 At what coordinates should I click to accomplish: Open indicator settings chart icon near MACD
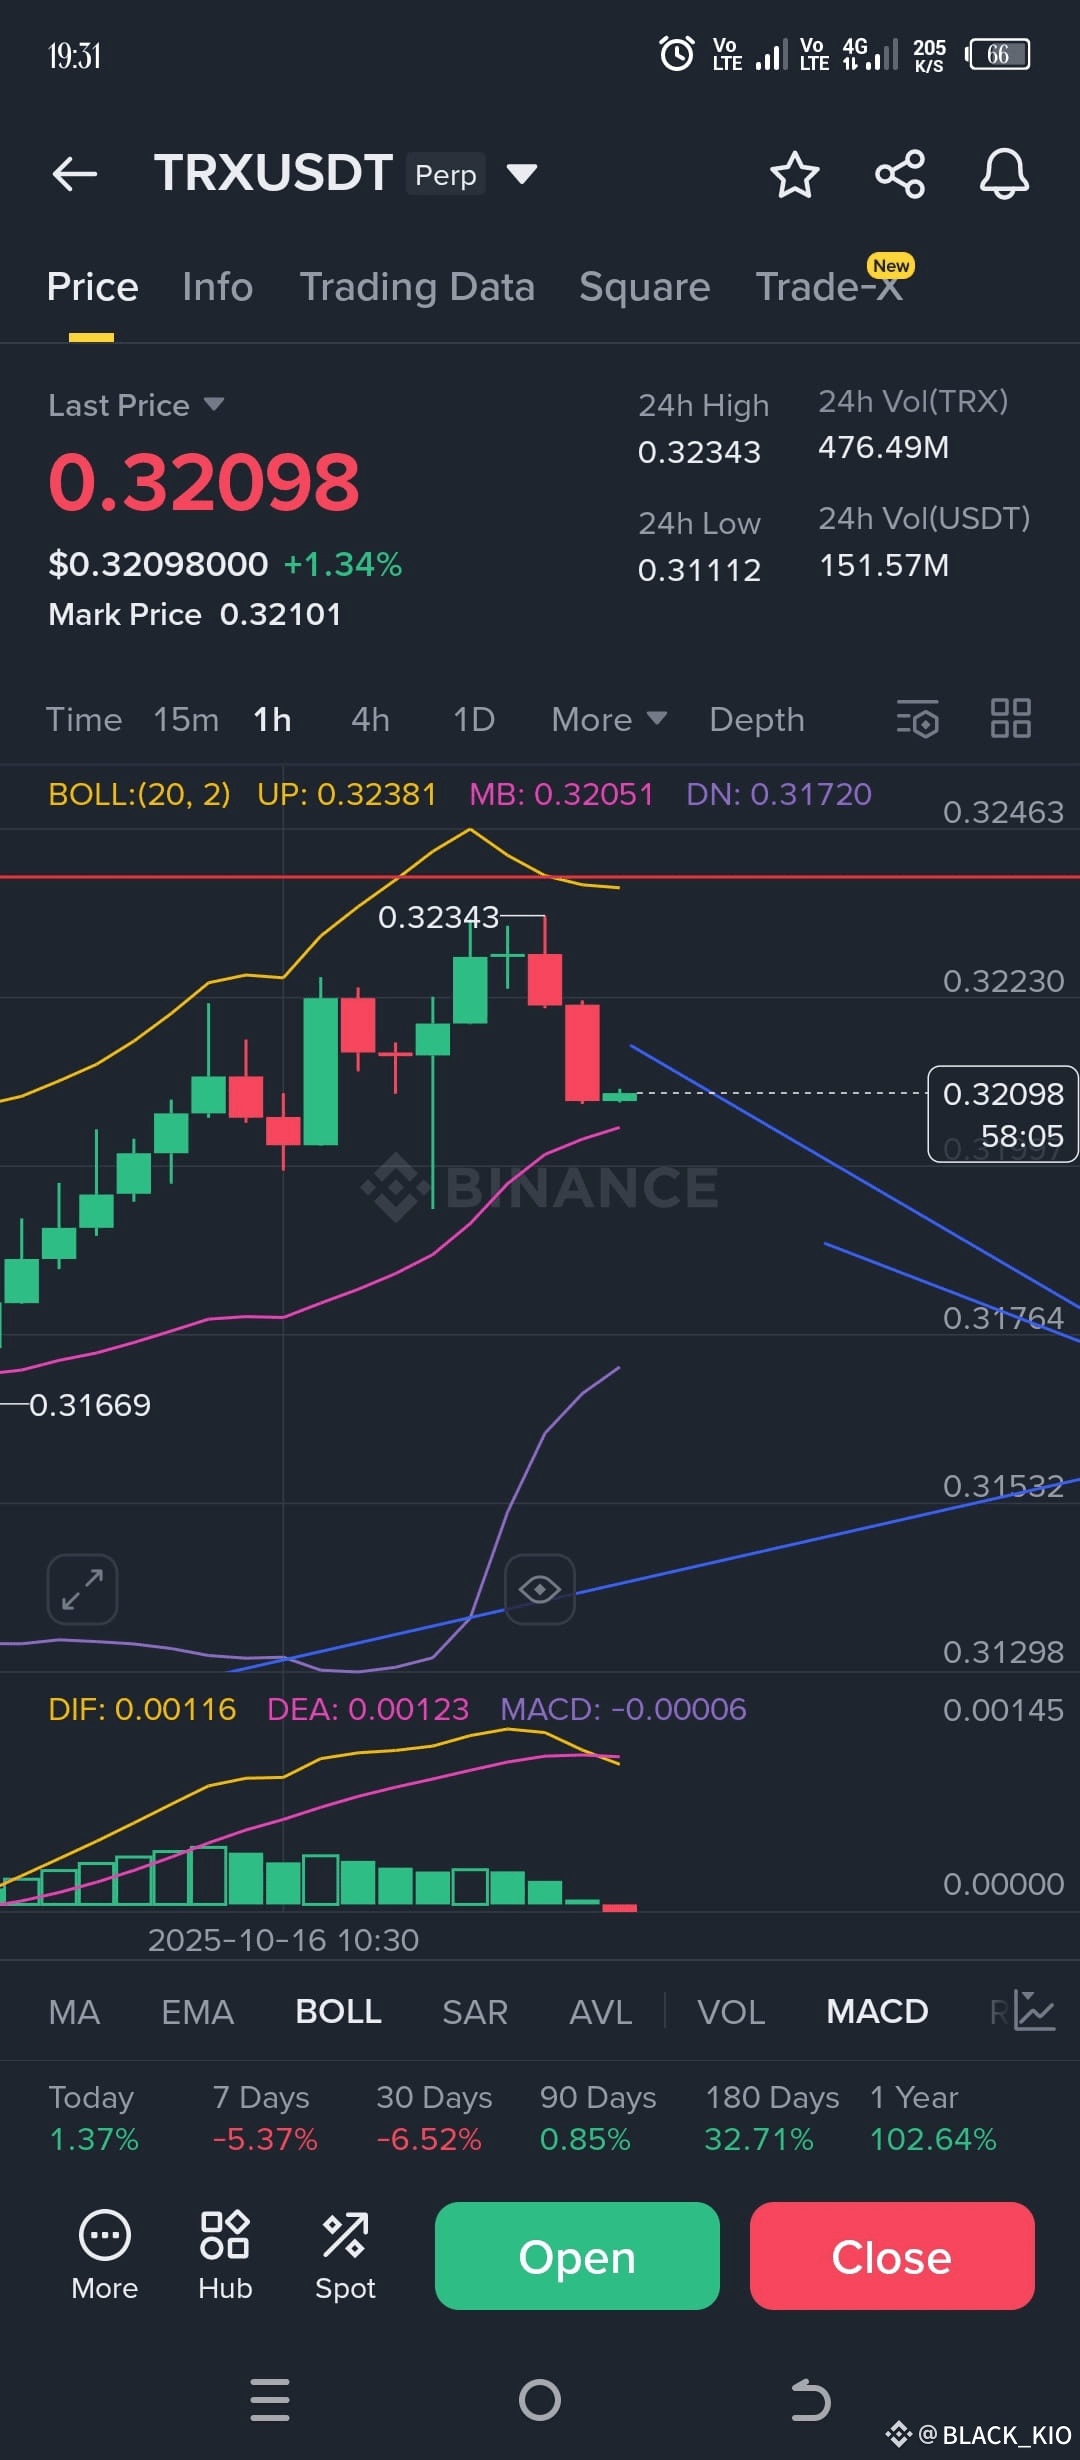[1034, 2010]
